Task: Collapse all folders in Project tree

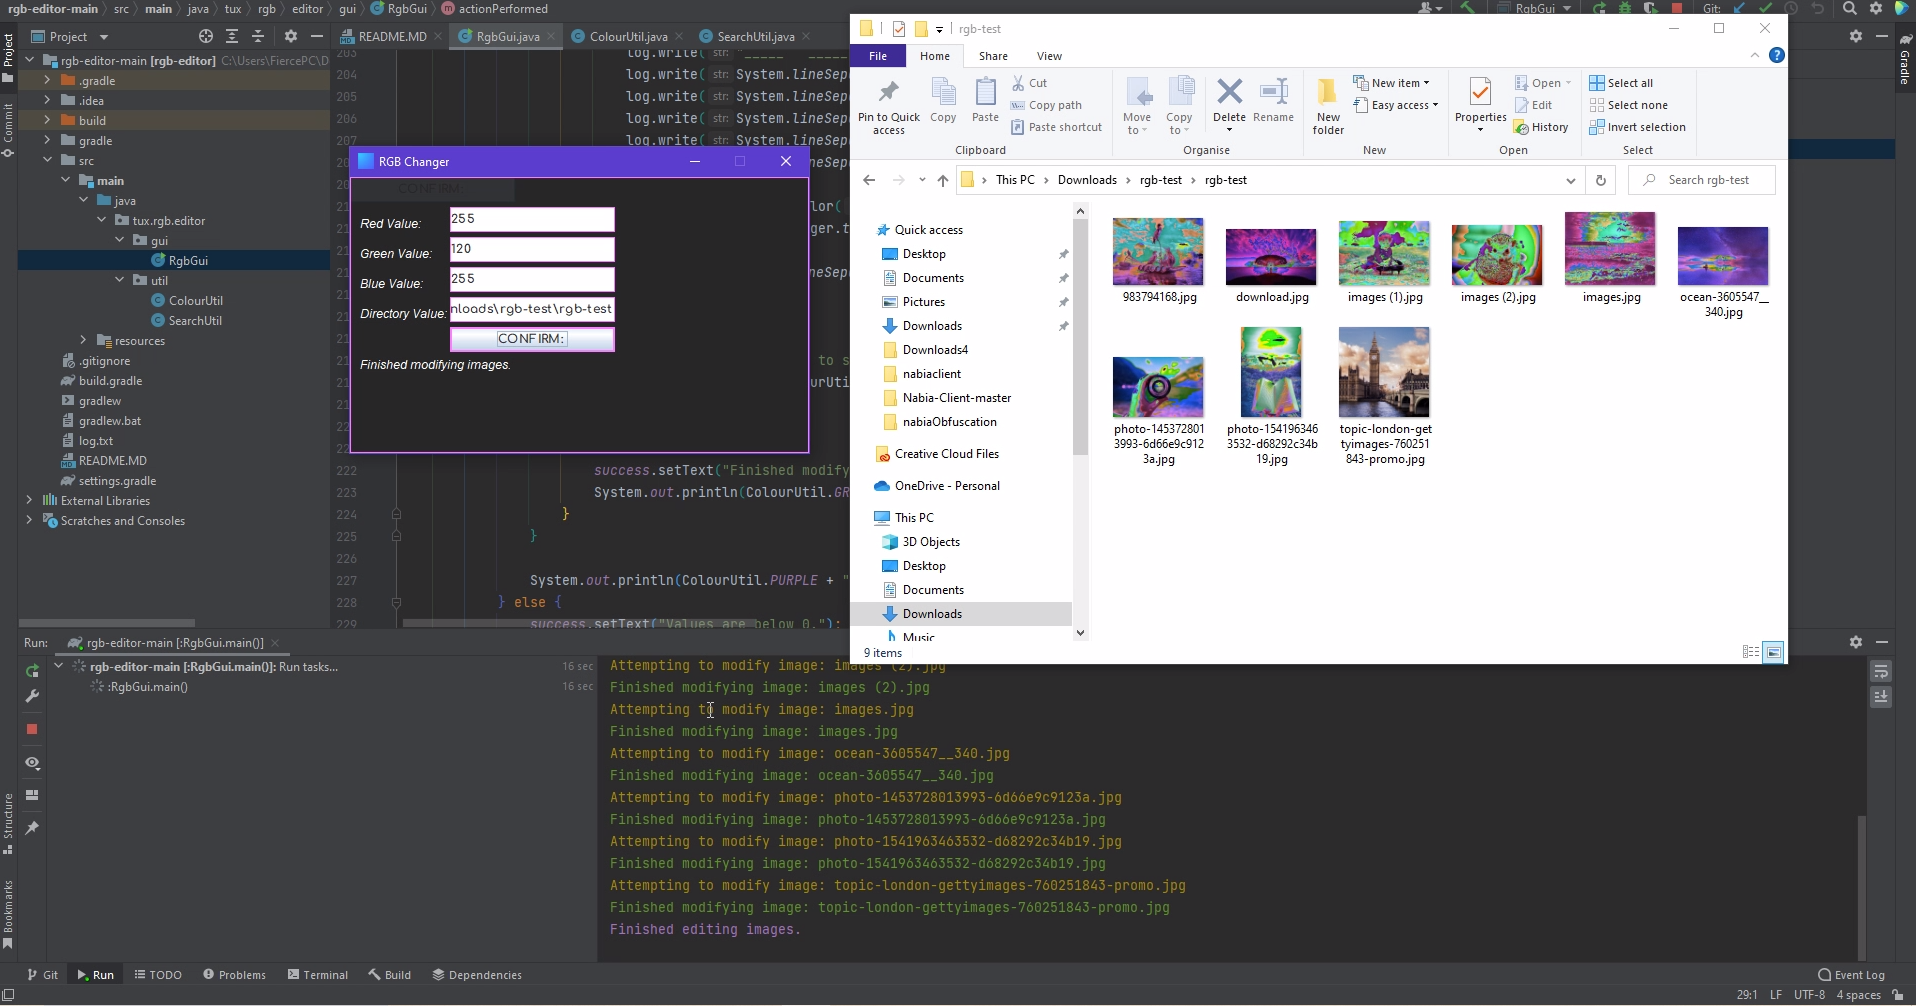Action: [258, 36]
